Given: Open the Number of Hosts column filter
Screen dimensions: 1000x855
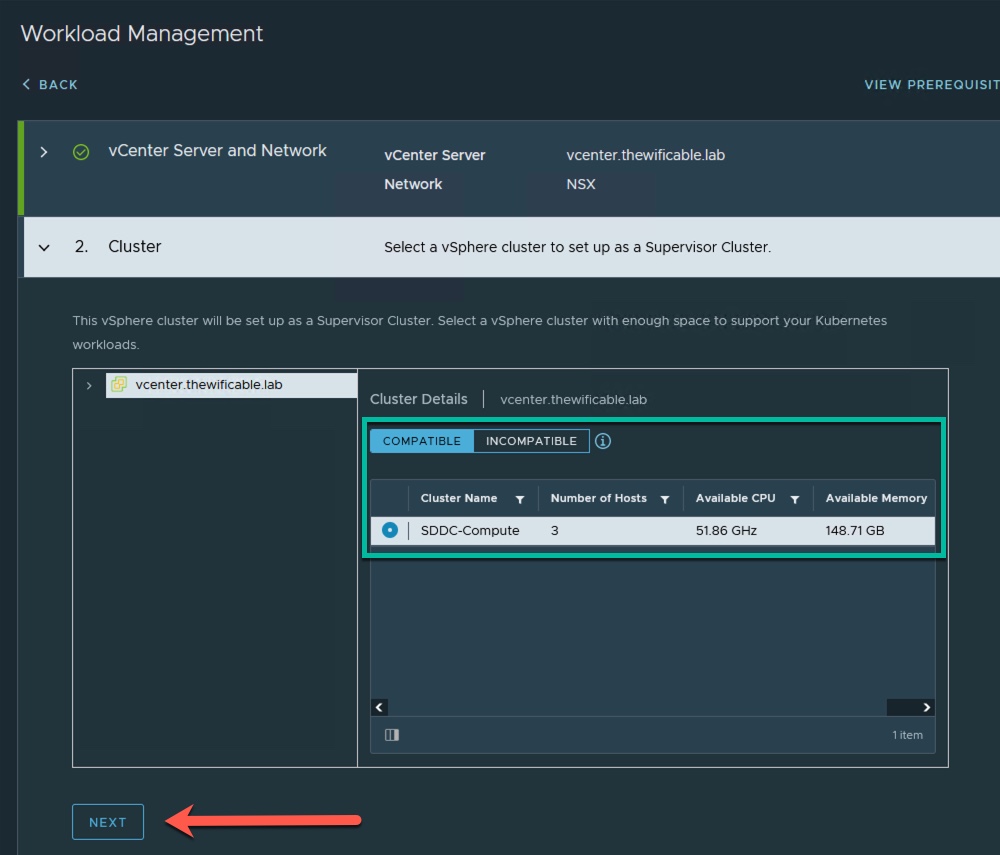Looking at the screenshot, I should pos(665,499).
